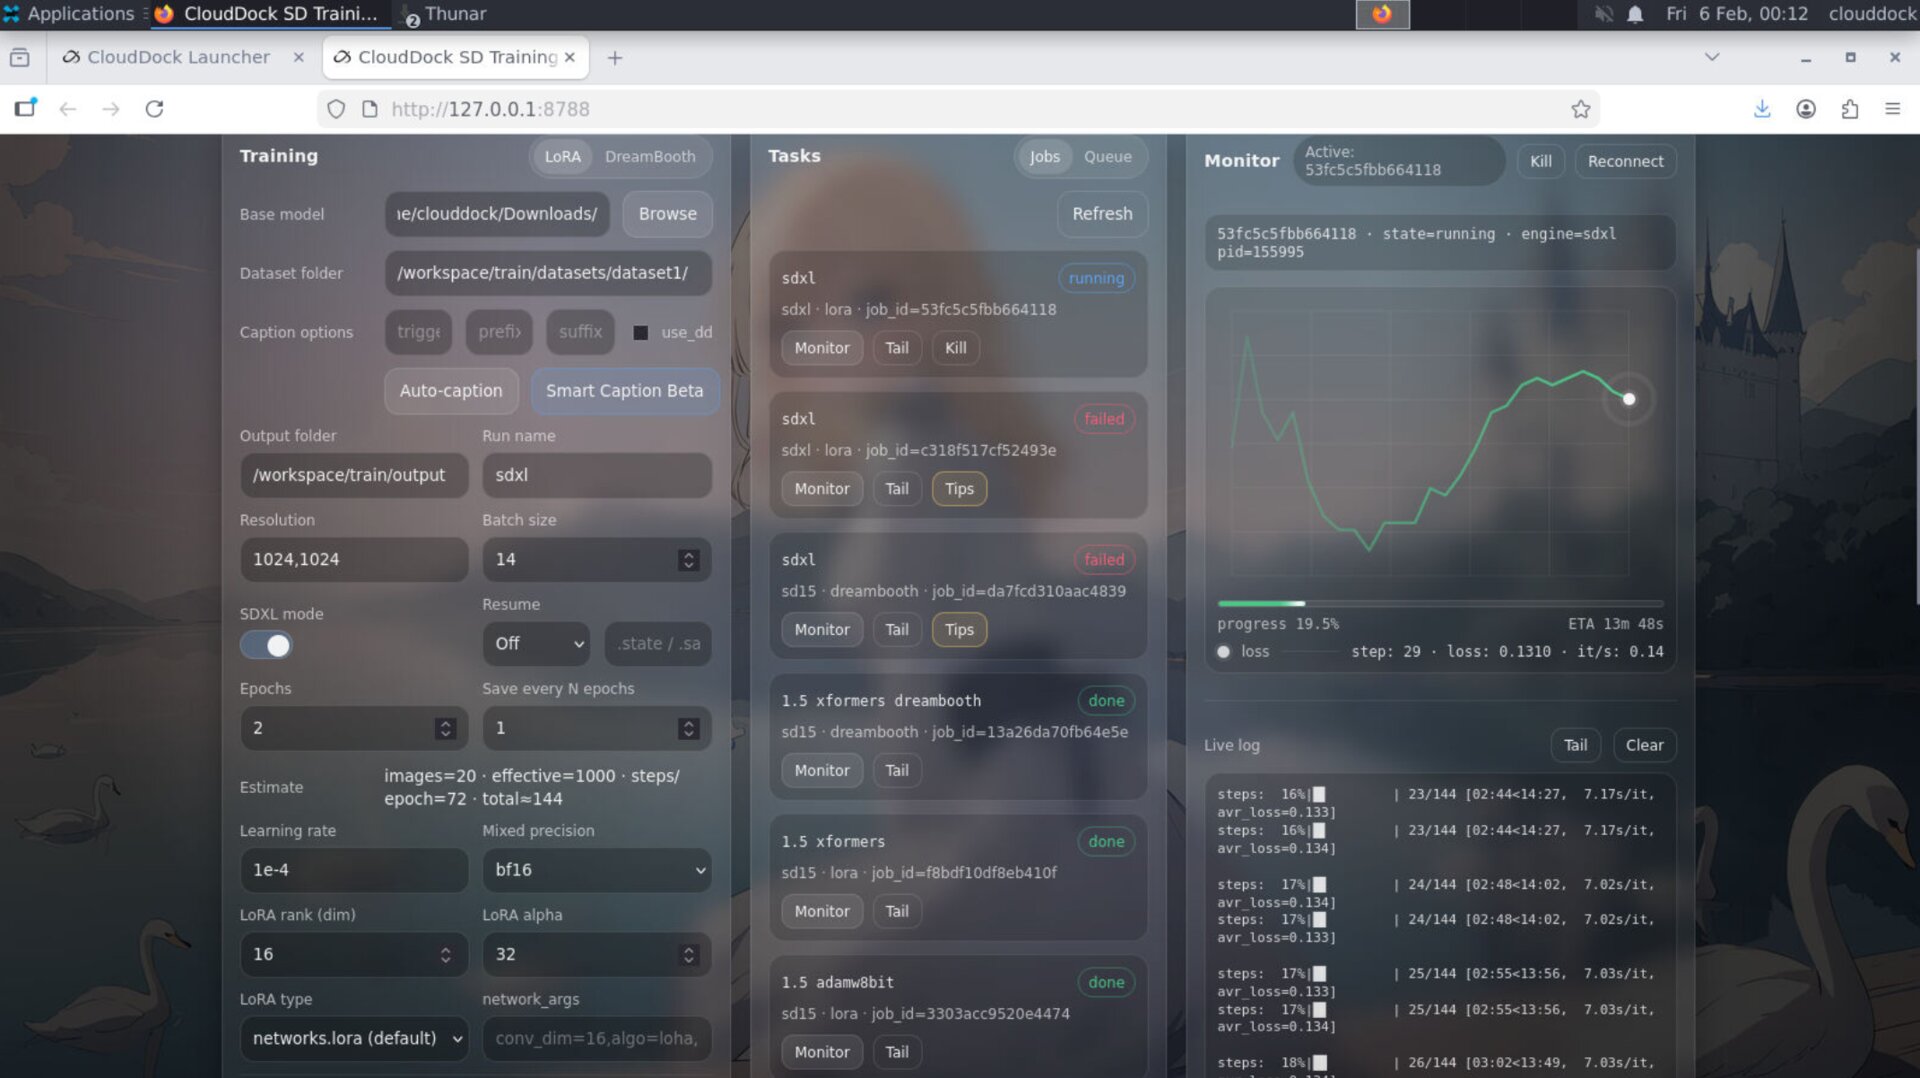Open a new browser tab

[615, 58]
